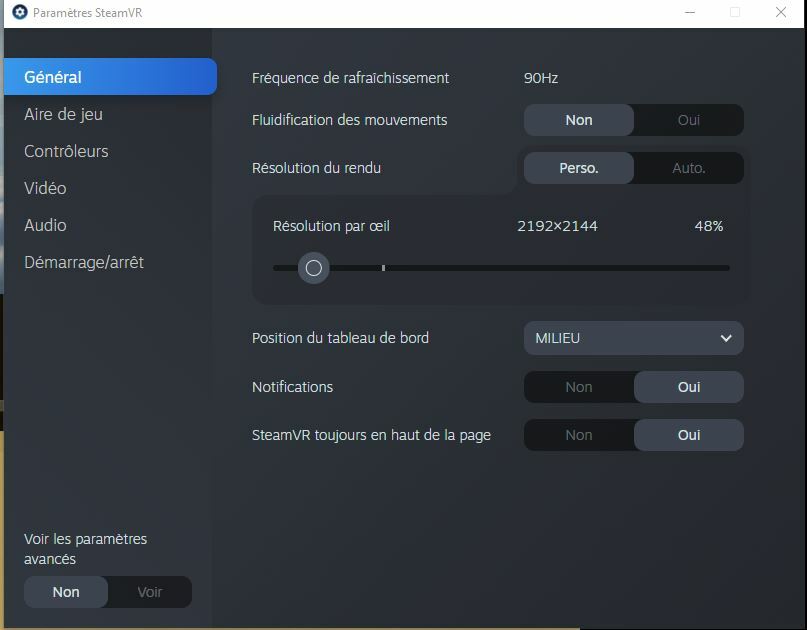The width and height of the screenshot is (807, 630).
Task: Click the chevron arrow of the MILIEU dropdown
Action: point(726,338)
